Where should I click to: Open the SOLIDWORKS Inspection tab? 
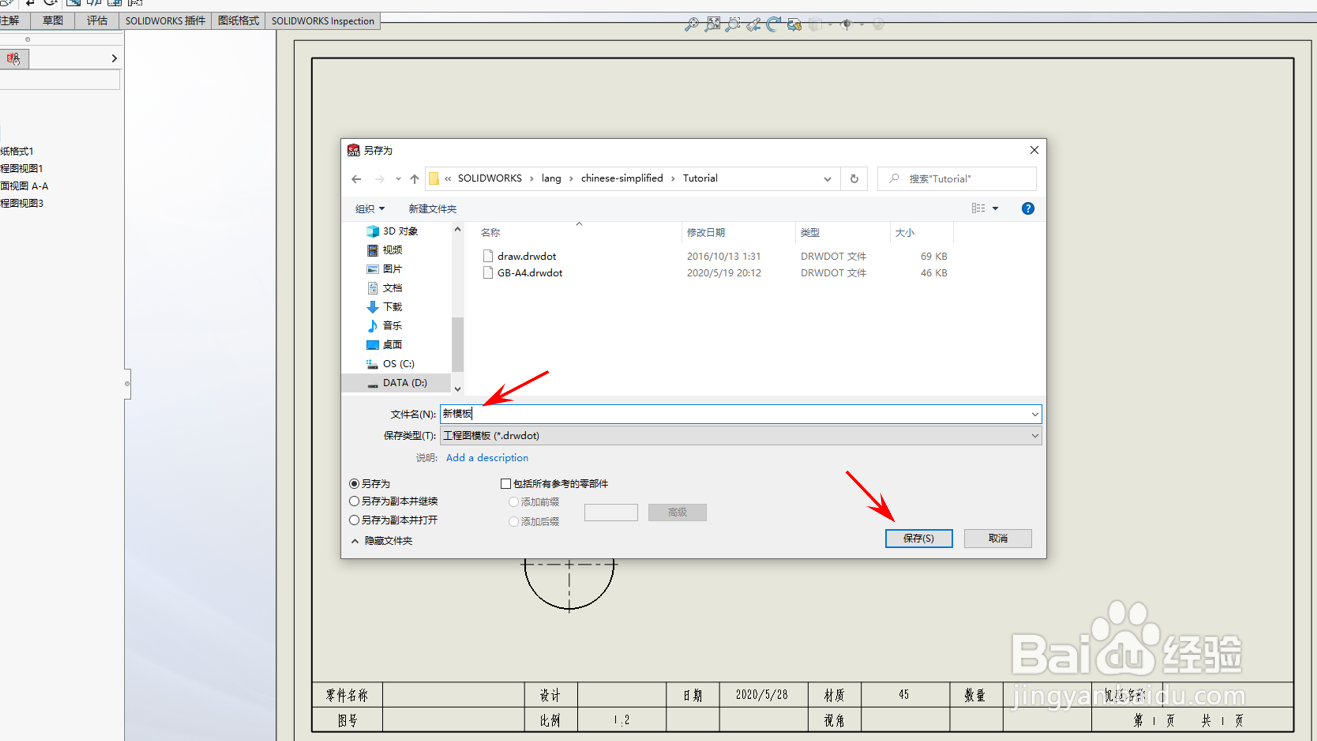tap(322, 20)
